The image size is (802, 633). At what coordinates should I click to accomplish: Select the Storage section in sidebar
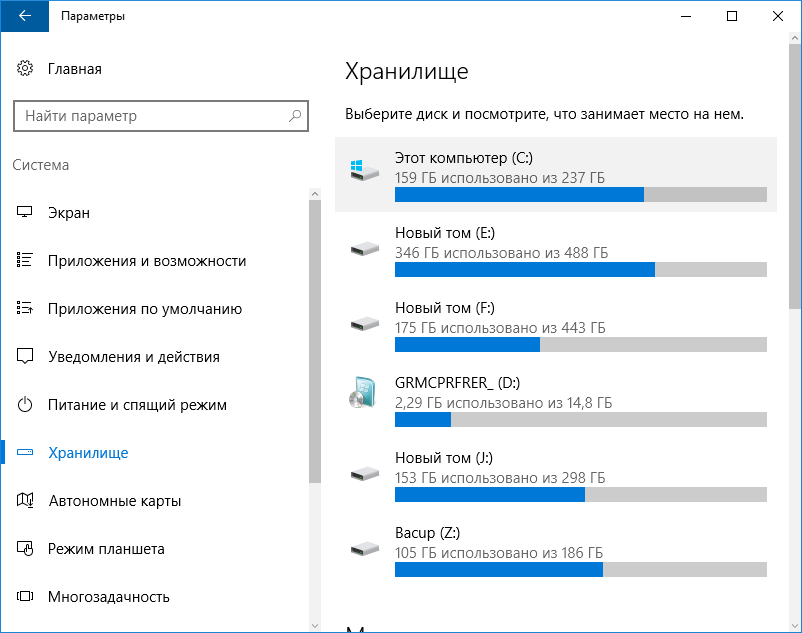[88, 453]
